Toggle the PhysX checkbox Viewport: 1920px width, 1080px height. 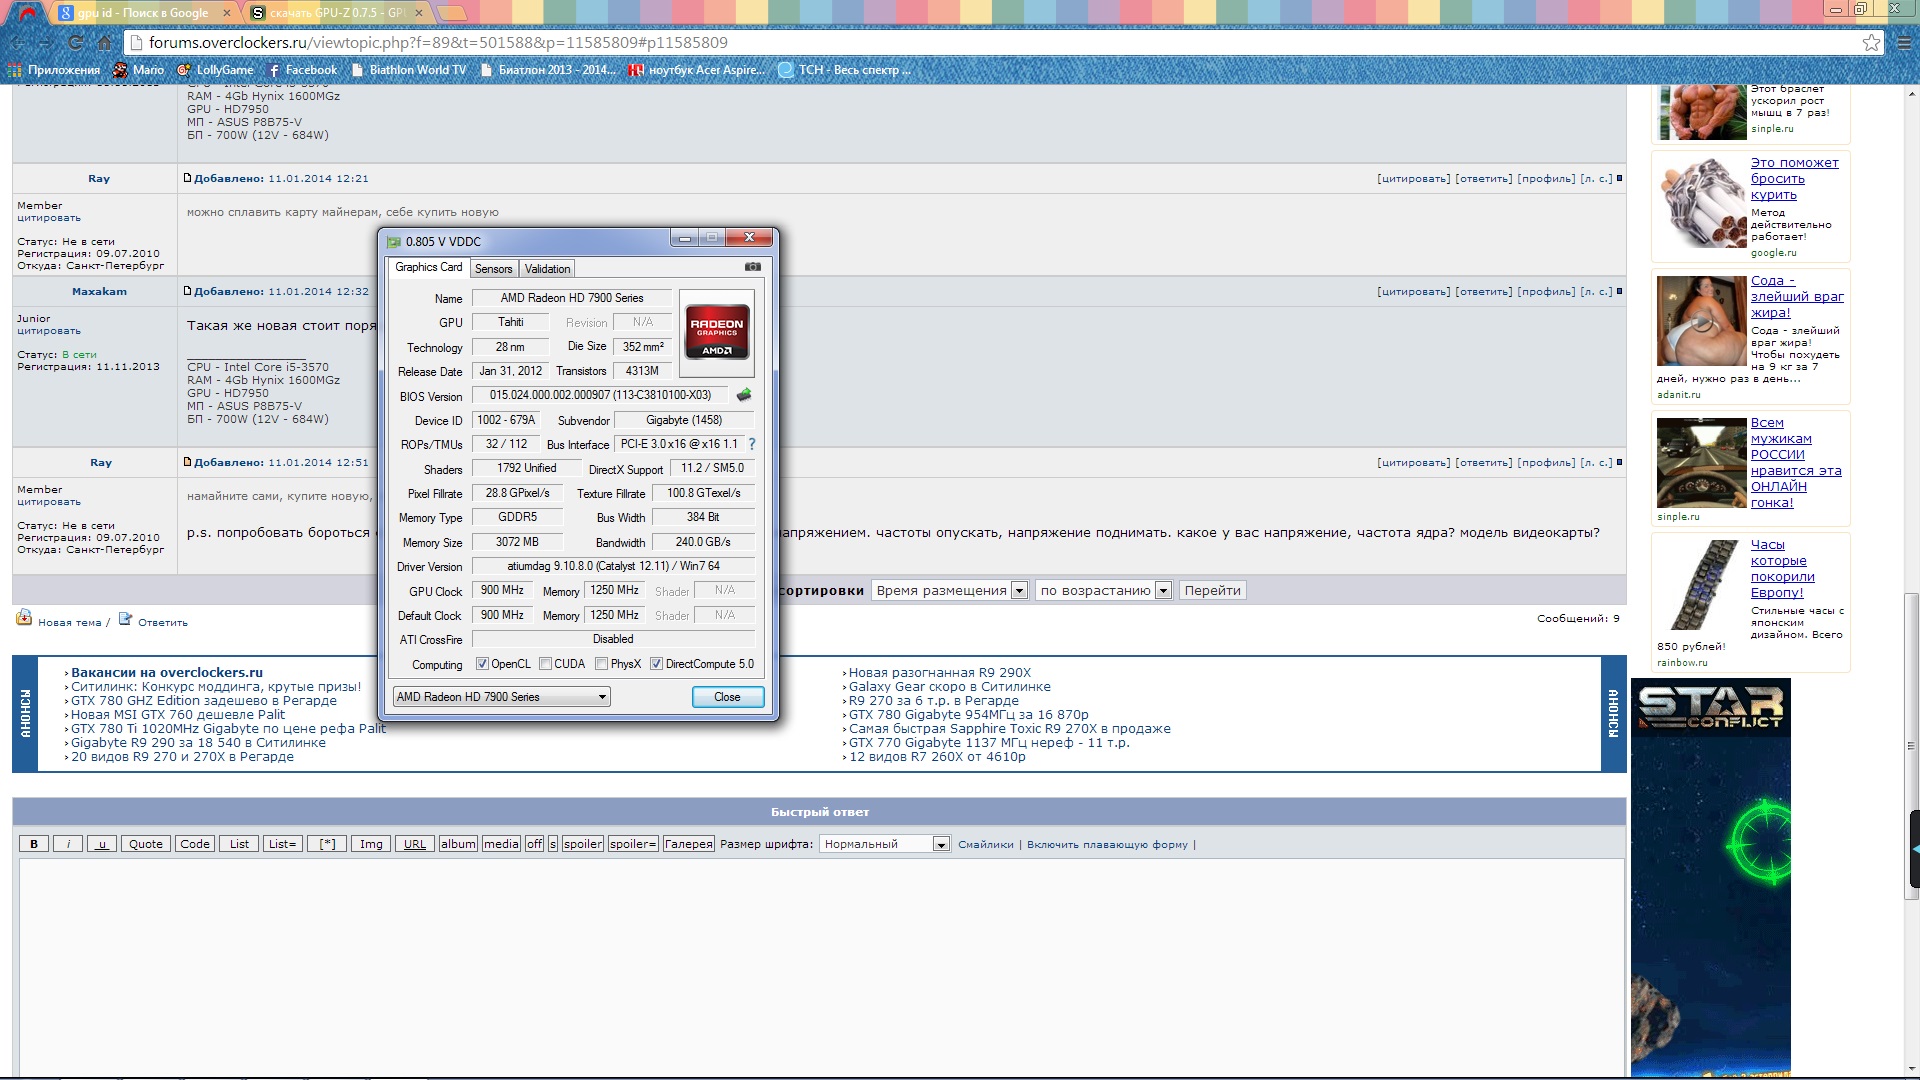pos(601,664)
